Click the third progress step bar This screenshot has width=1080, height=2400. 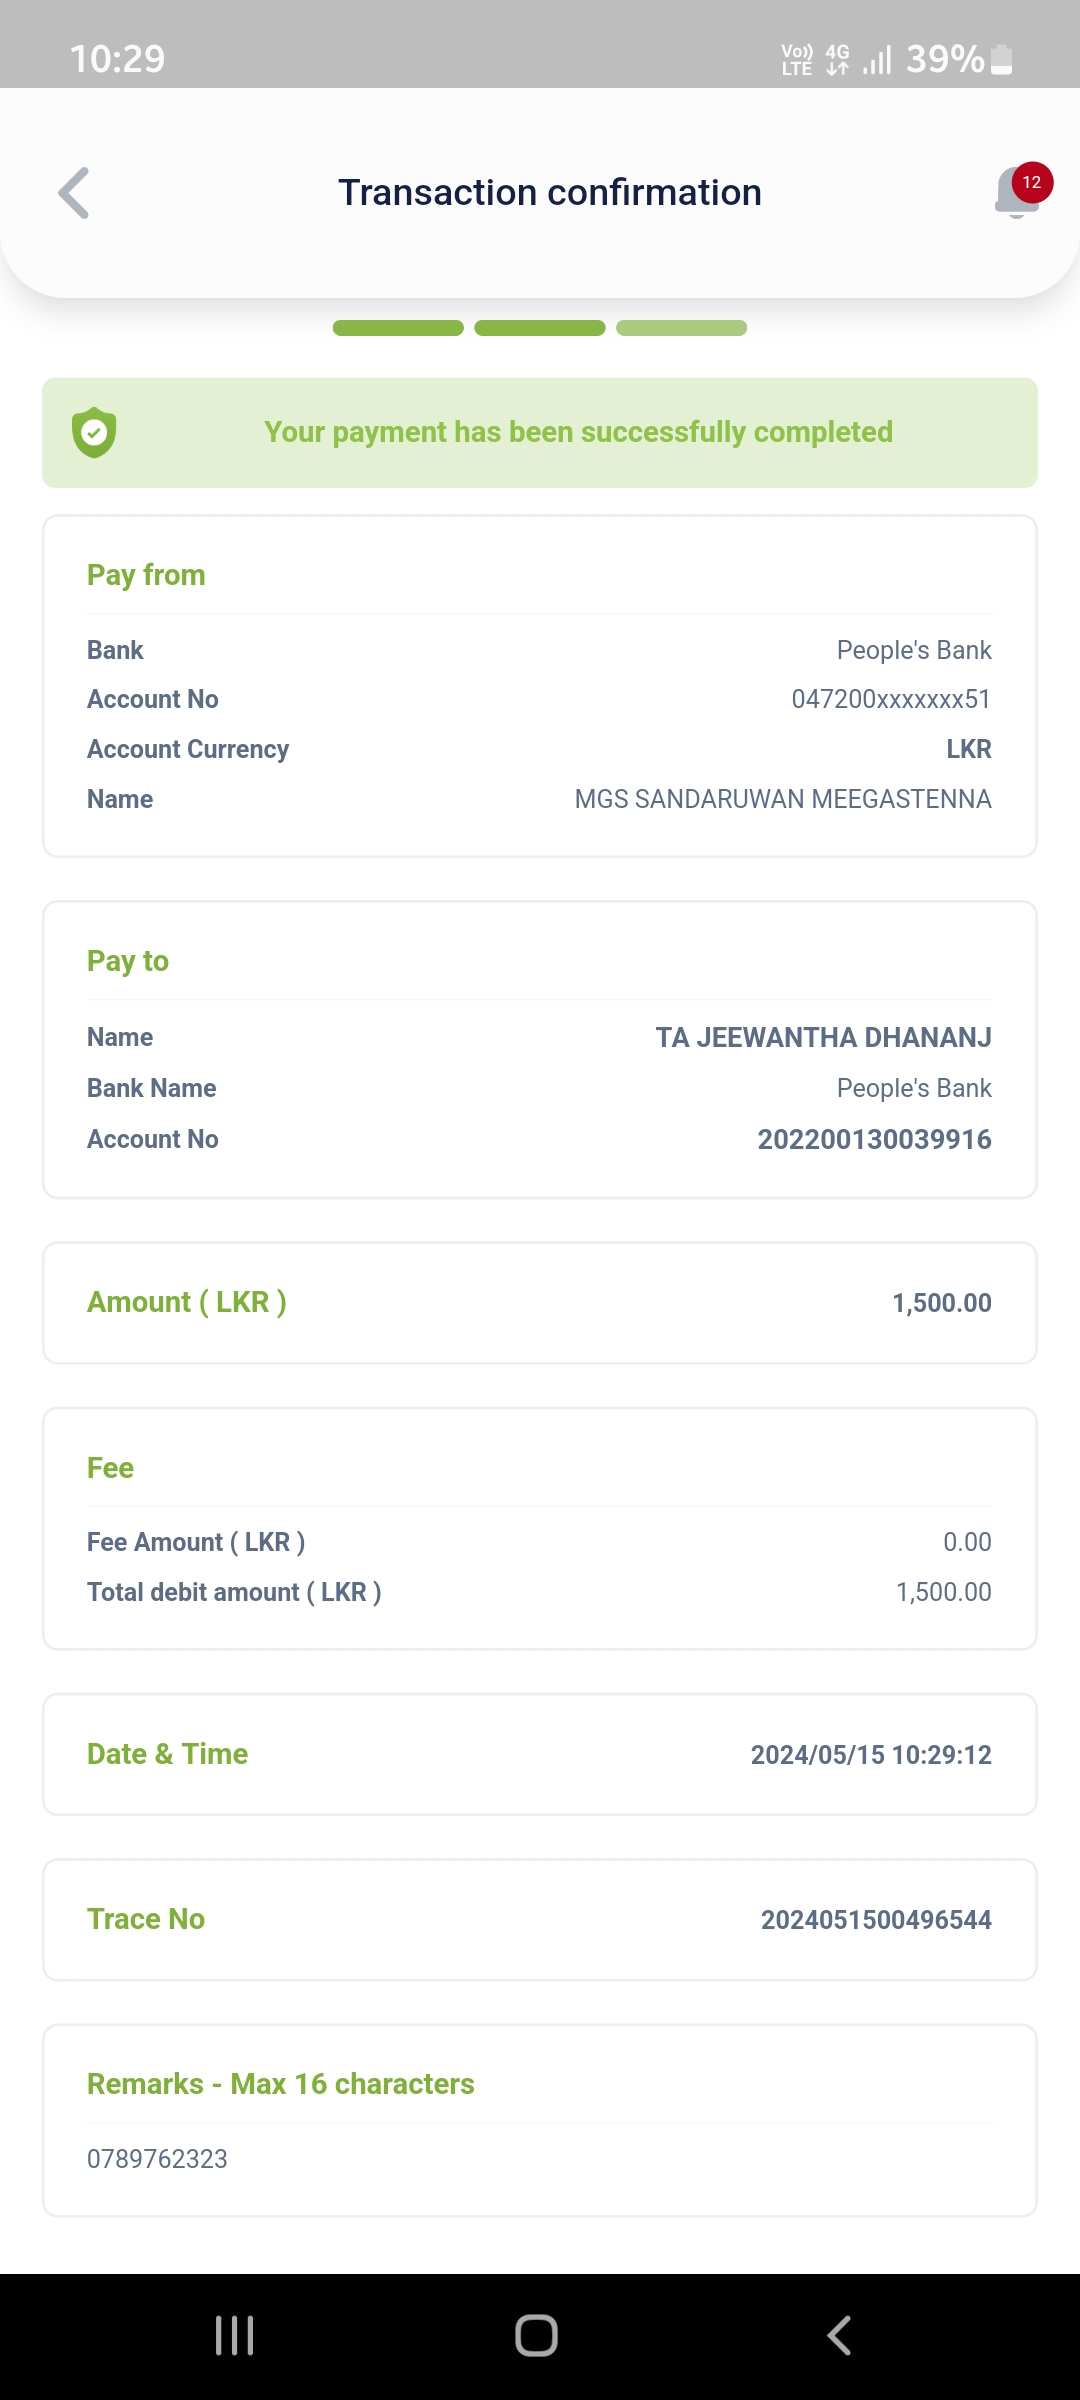coord(682,328)
